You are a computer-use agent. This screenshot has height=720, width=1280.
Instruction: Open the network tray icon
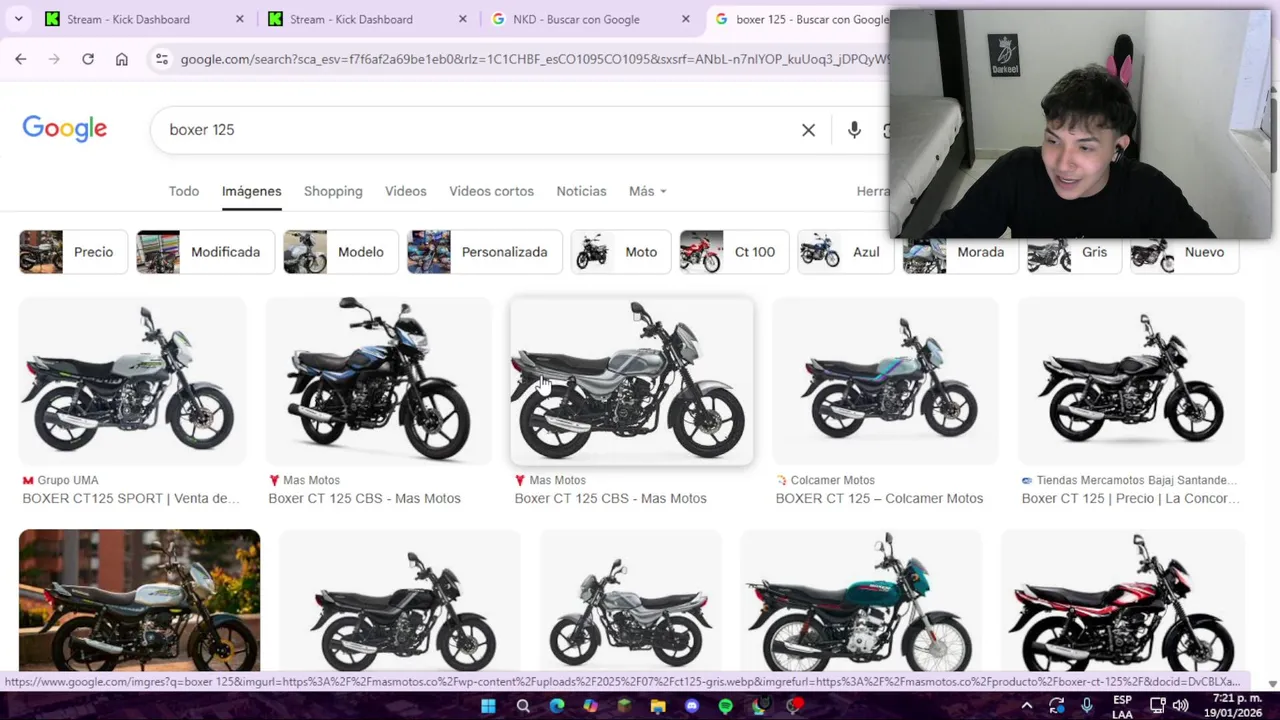pos(1157,706)
